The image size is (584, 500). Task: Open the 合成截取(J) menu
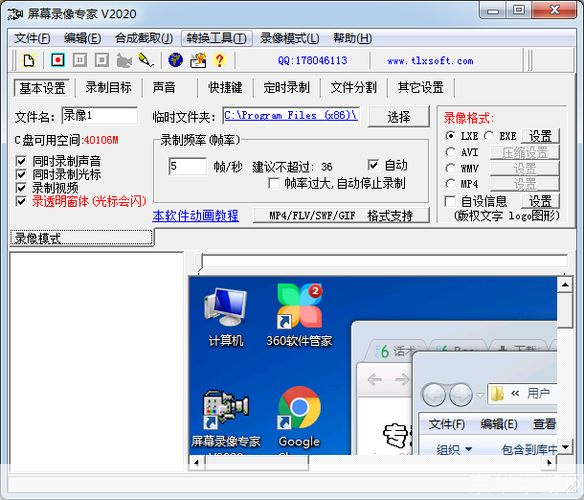(144, 38)
